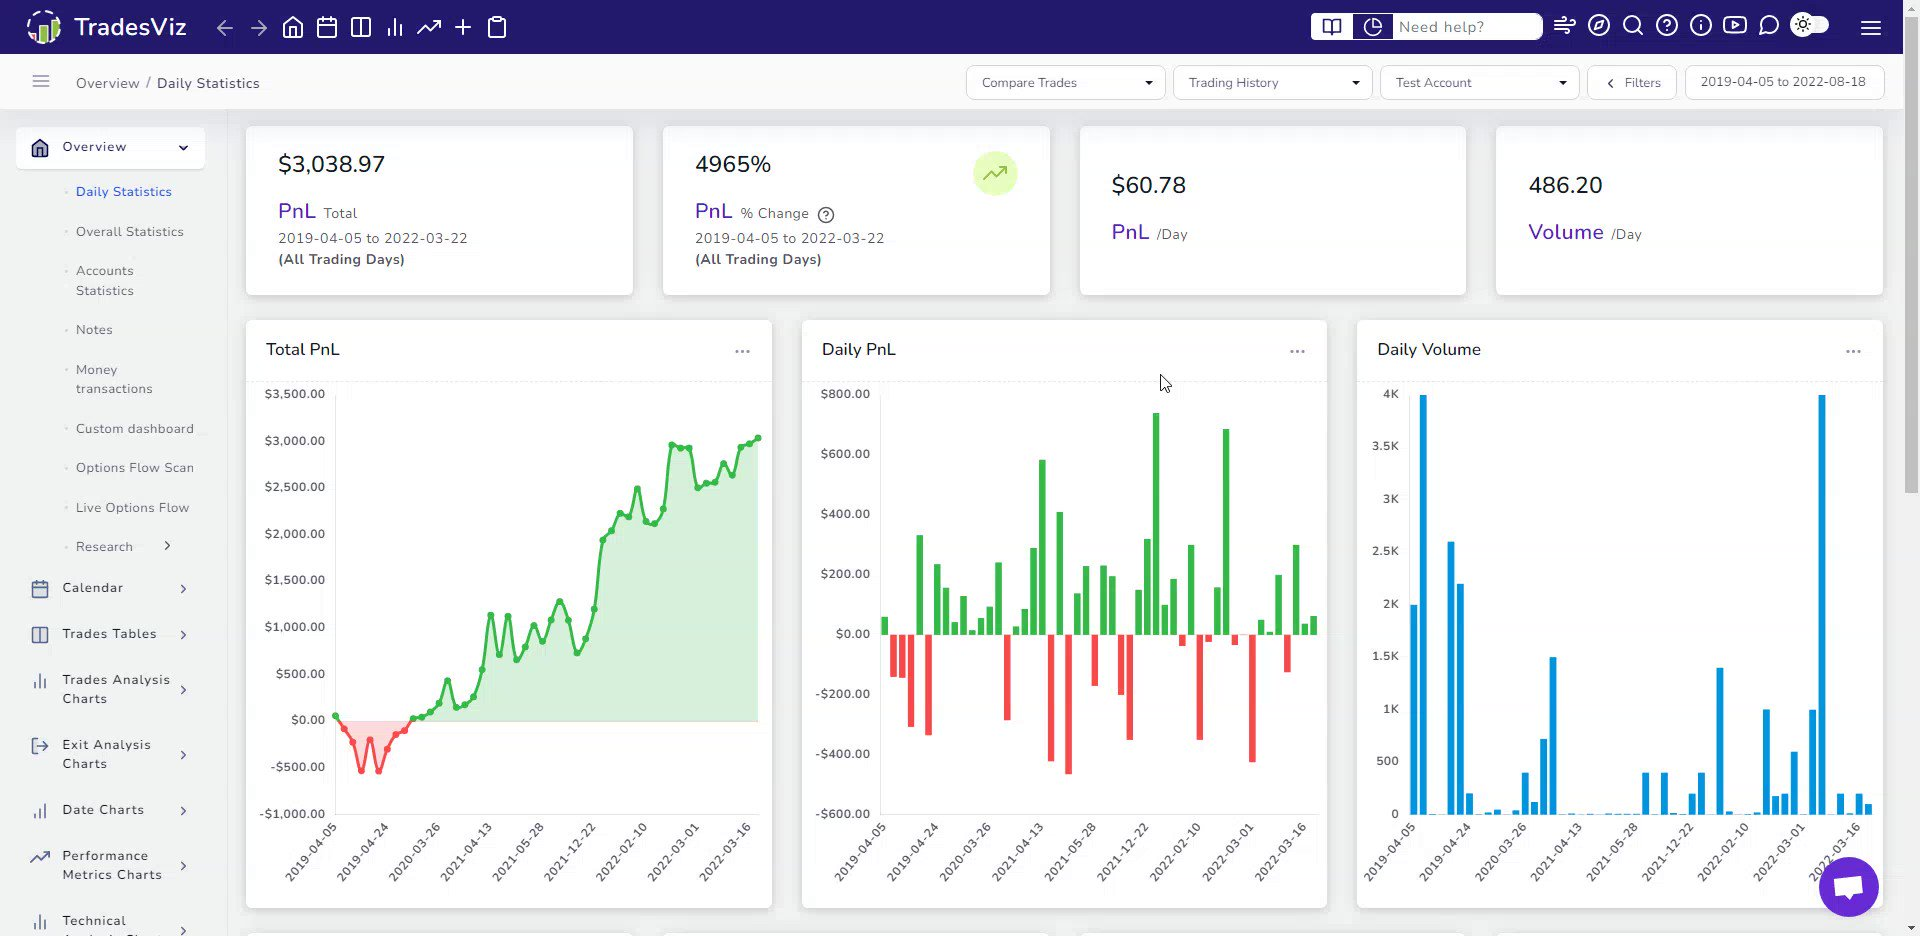Expand the Trades Tables sidebar section

111,634
